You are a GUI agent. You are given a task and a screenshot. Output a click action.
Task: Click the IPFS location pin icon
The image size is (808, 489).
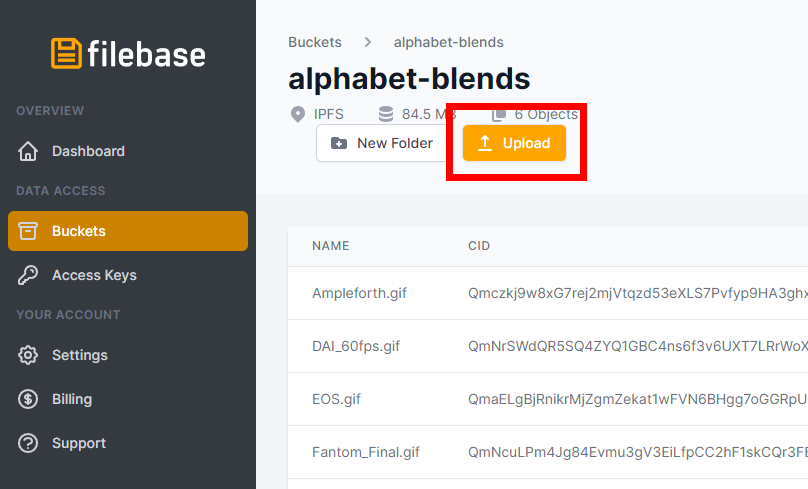click(x=298, y=114)
